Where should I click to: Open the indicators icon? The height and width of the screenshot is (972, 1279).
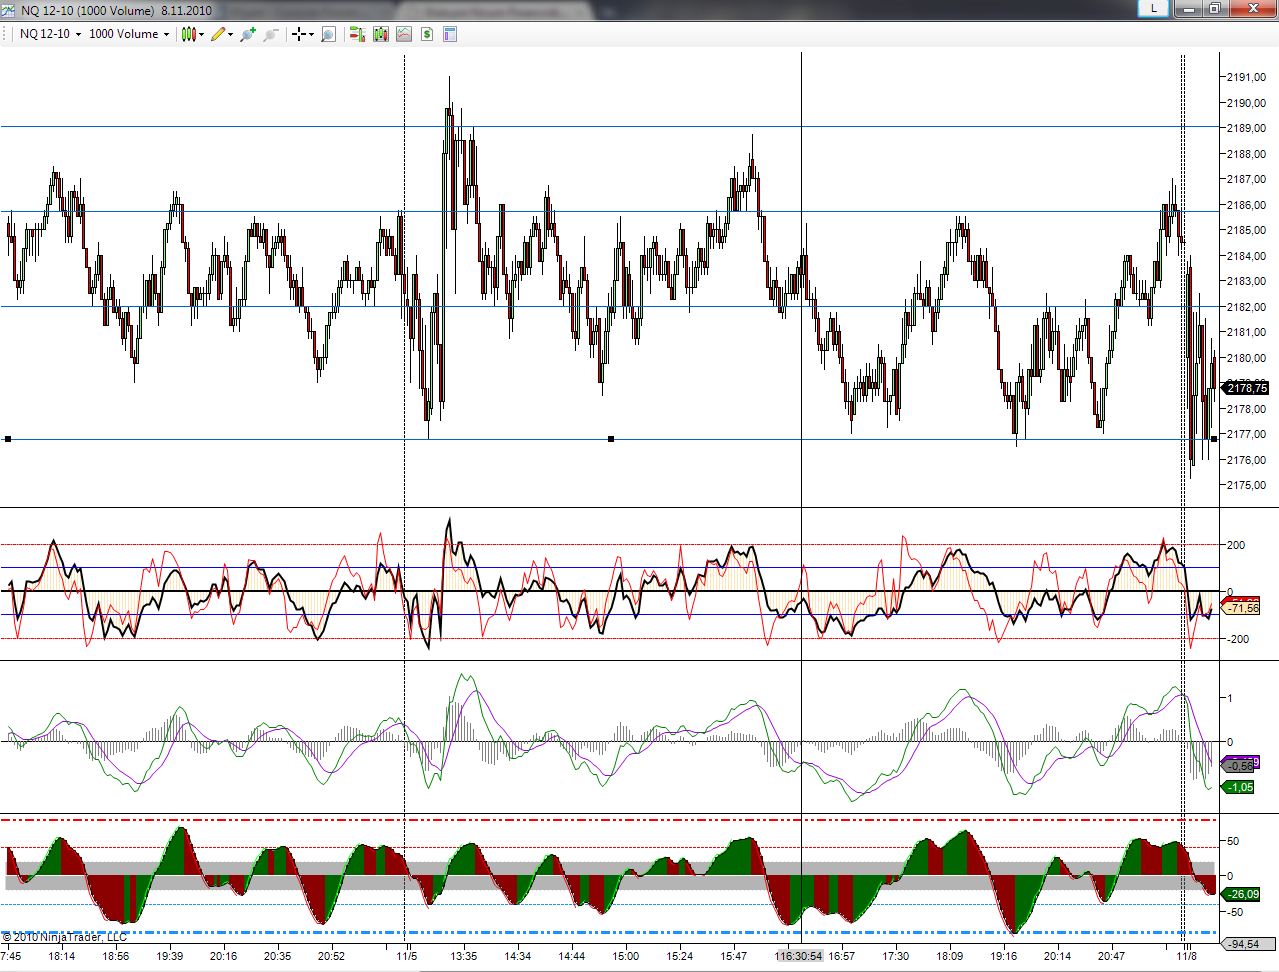pos(403,34)
